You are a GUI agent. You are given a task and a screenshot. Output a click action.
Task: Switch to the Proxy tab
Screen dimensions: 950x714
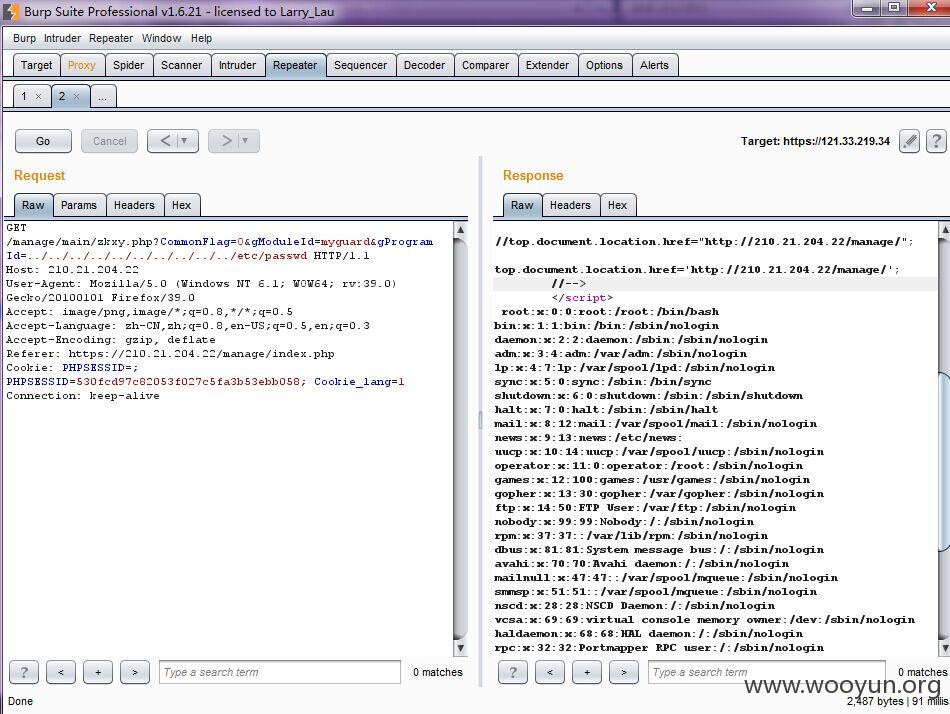click(x=82, y=65)
